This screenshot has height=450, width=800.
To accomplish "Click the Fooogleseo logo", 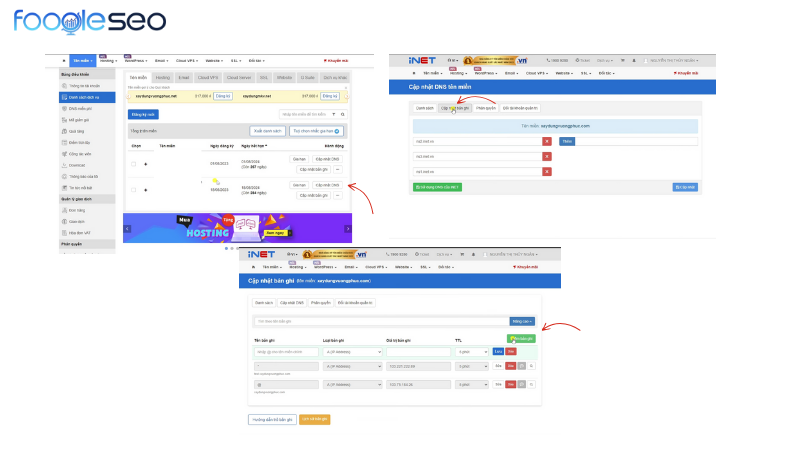I will pos(90,21).
